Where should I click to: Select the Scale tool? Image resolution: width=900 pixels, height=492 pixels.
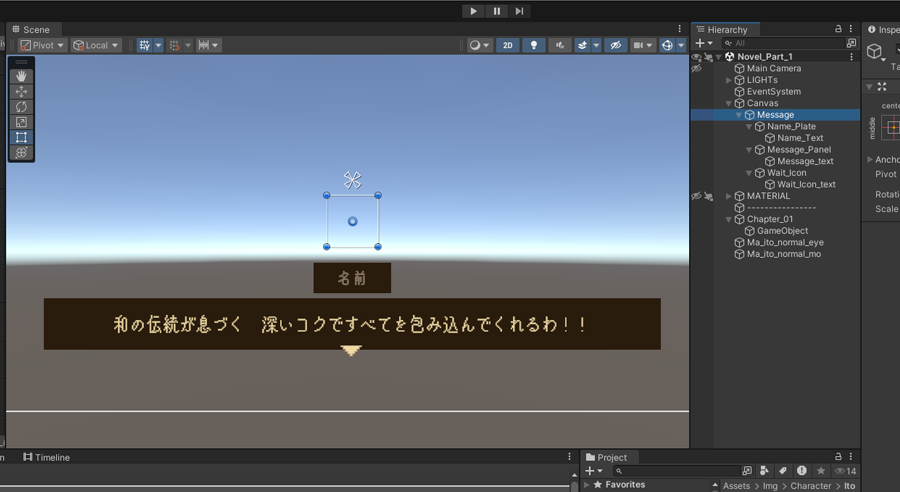(x=22, y=122)
